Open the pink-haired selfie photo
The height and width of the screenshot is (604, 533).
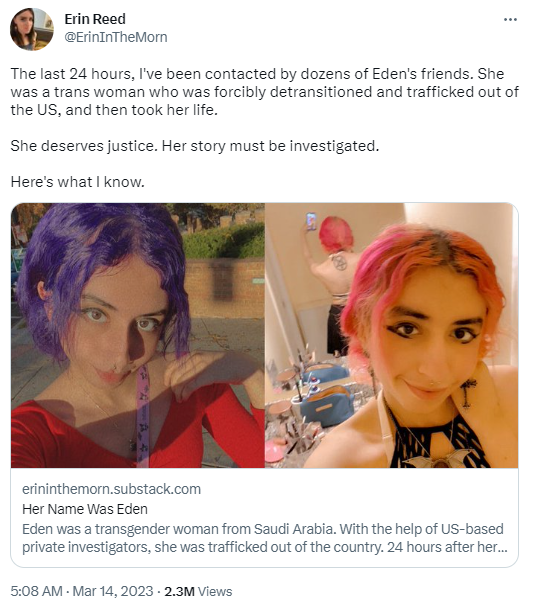pyautogui.click(x=392, y=335)
